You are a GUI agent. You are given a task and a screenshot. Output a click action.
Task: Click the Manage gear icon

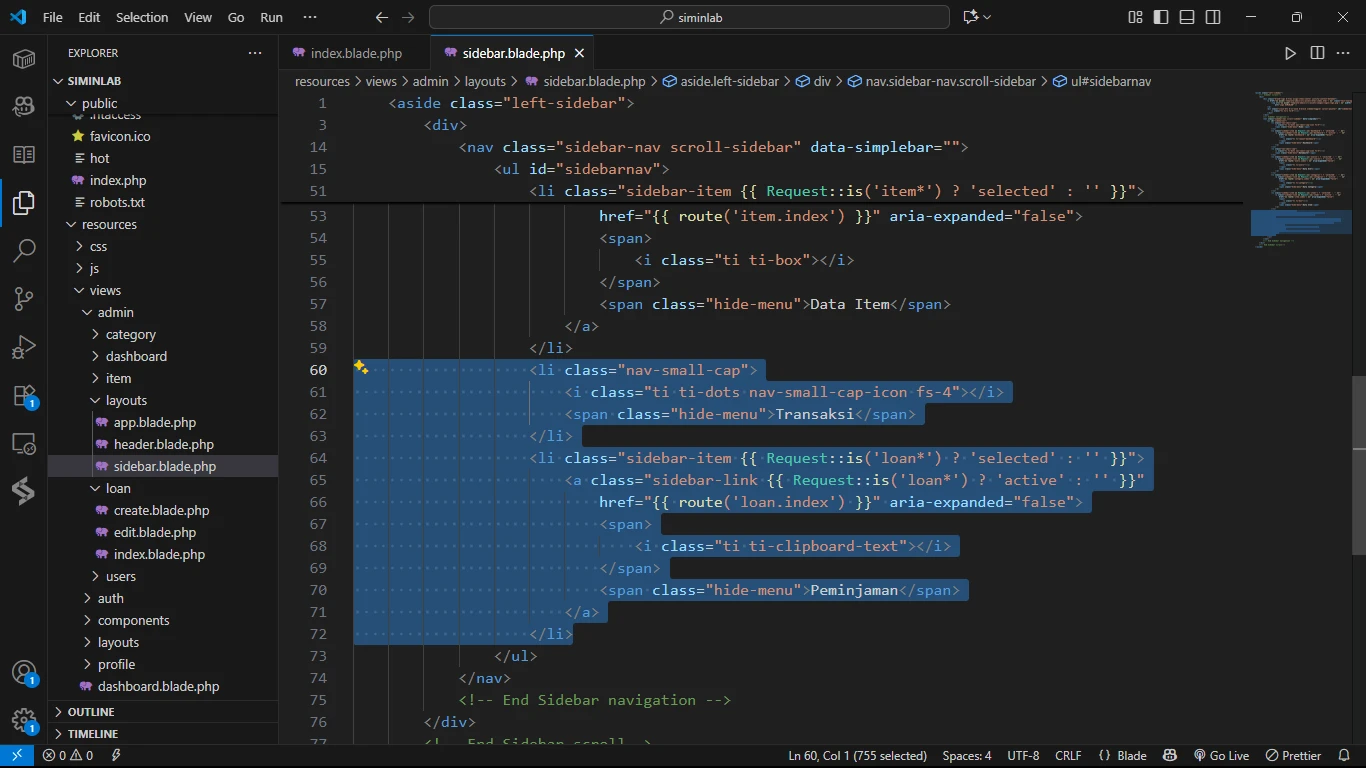tap(24, 720)
